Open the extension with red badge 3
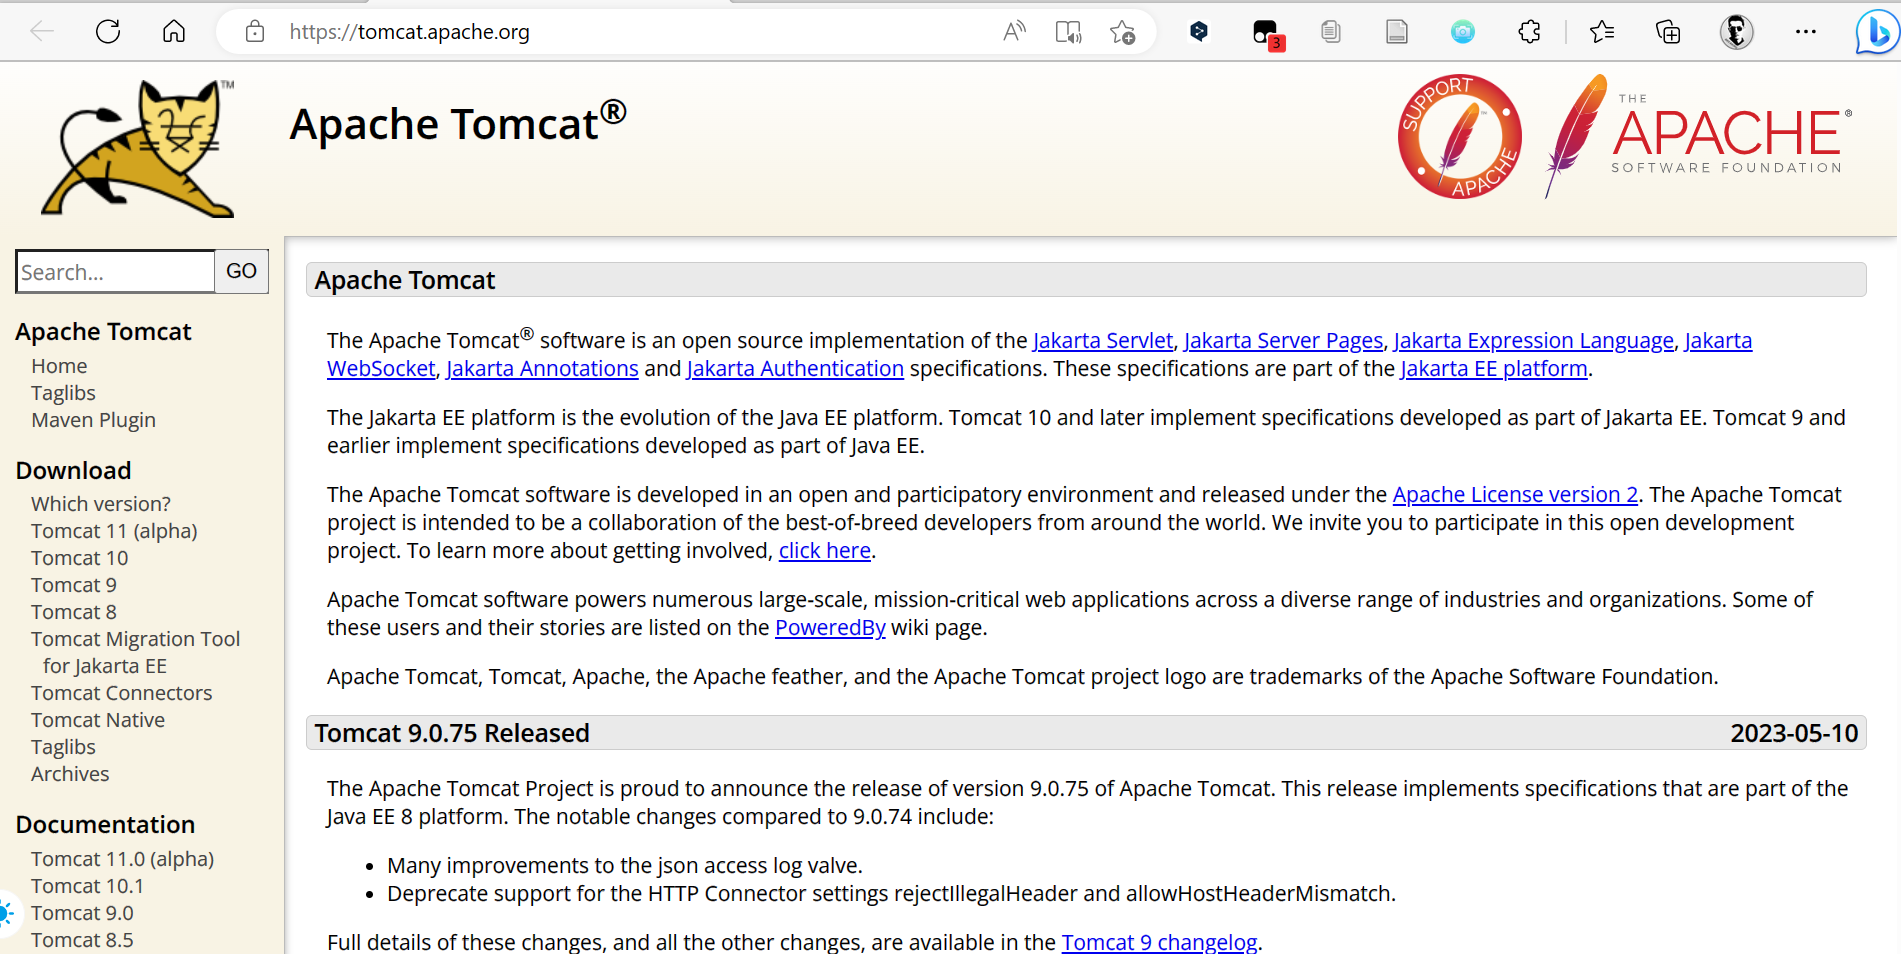Image resolution: width=1901 pixels, height=954 pixels. [x=1267, y=33]
